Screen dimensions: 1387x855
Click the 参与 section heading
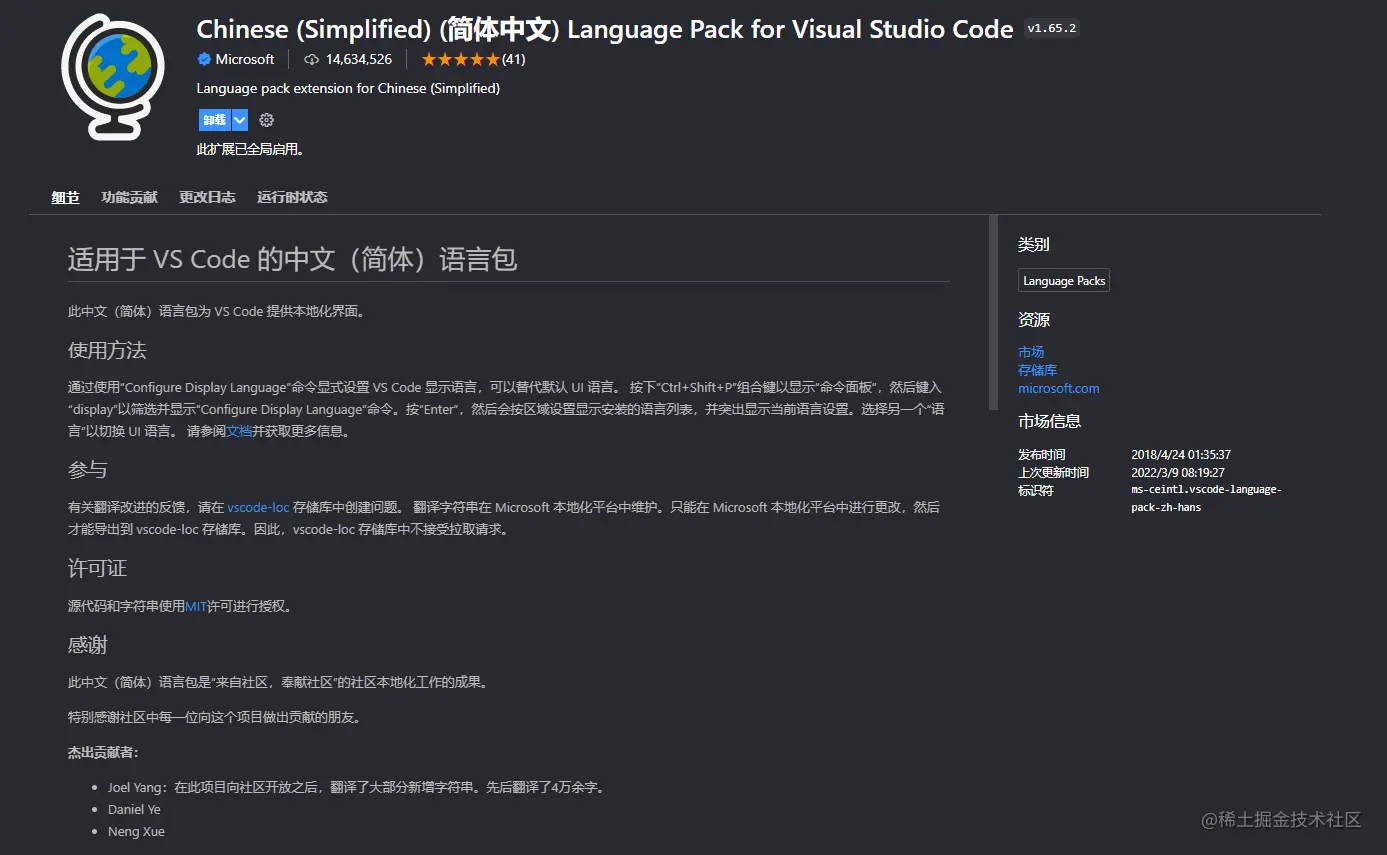[87, 469]
